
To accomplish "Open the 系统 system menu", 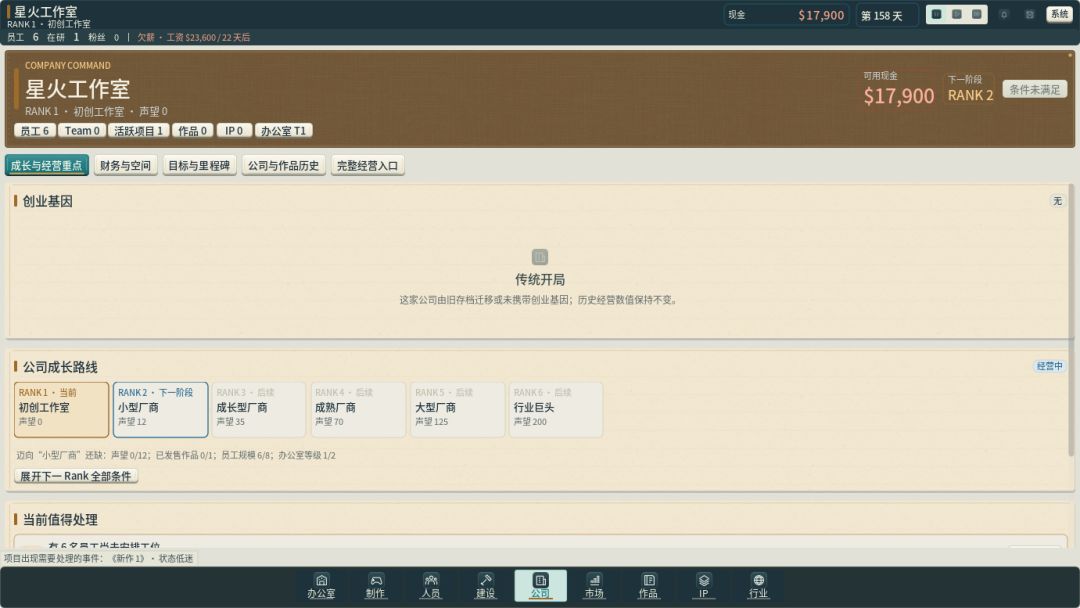I will tap(1059, 14).
